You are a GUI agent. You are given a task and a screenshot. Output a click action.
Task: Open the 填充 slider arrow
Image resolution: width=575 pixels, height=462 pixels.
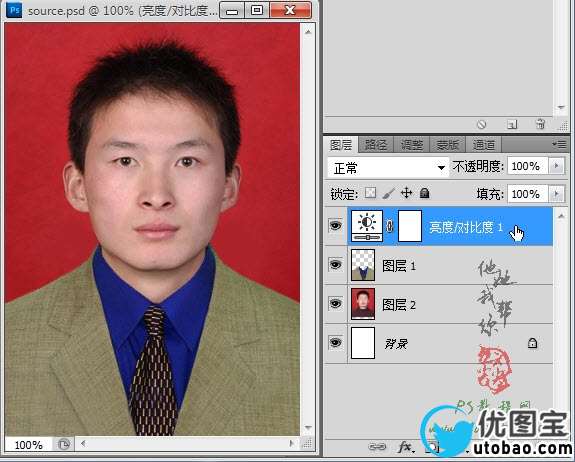pyautogui.click(x=556, y=193)
